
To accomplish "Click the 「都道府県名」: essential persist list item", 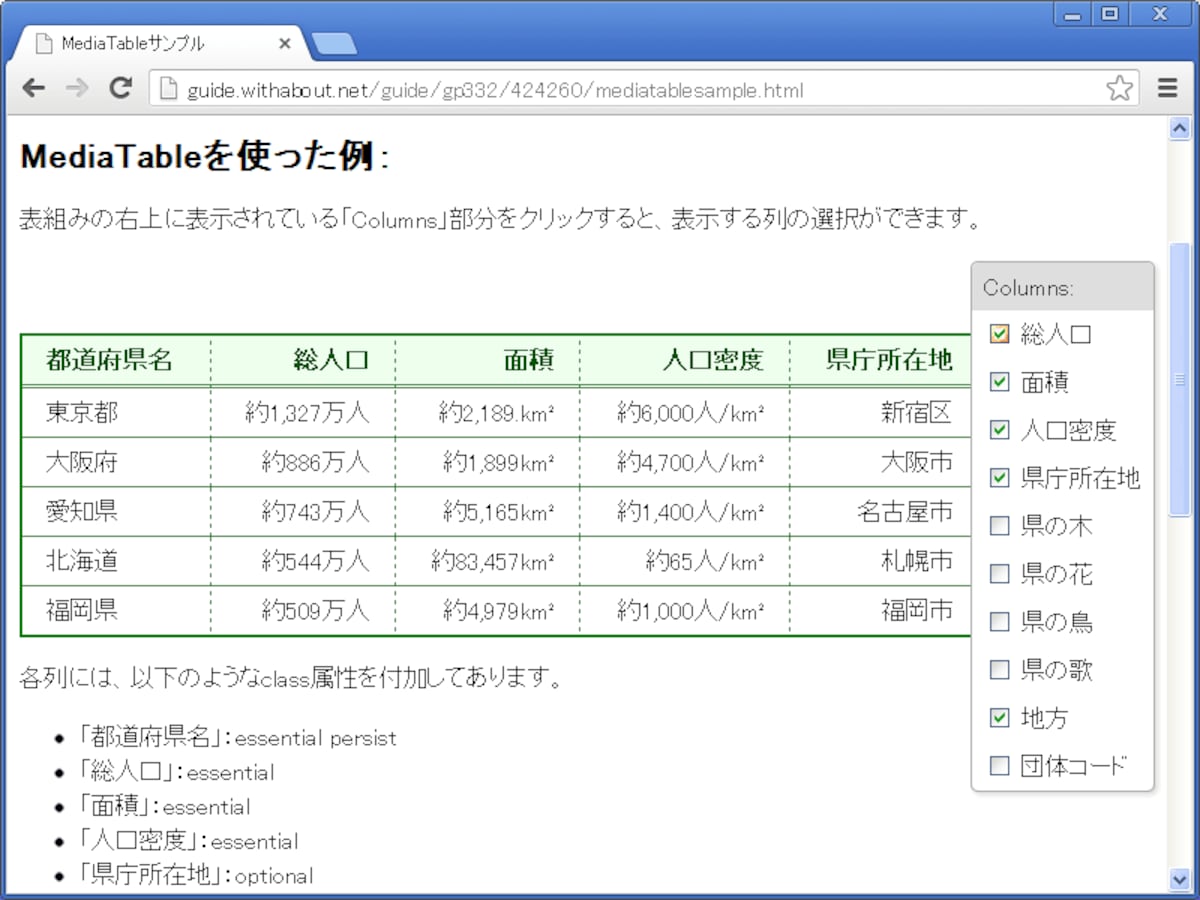I will pyautogui.click(x=239, y=738).
